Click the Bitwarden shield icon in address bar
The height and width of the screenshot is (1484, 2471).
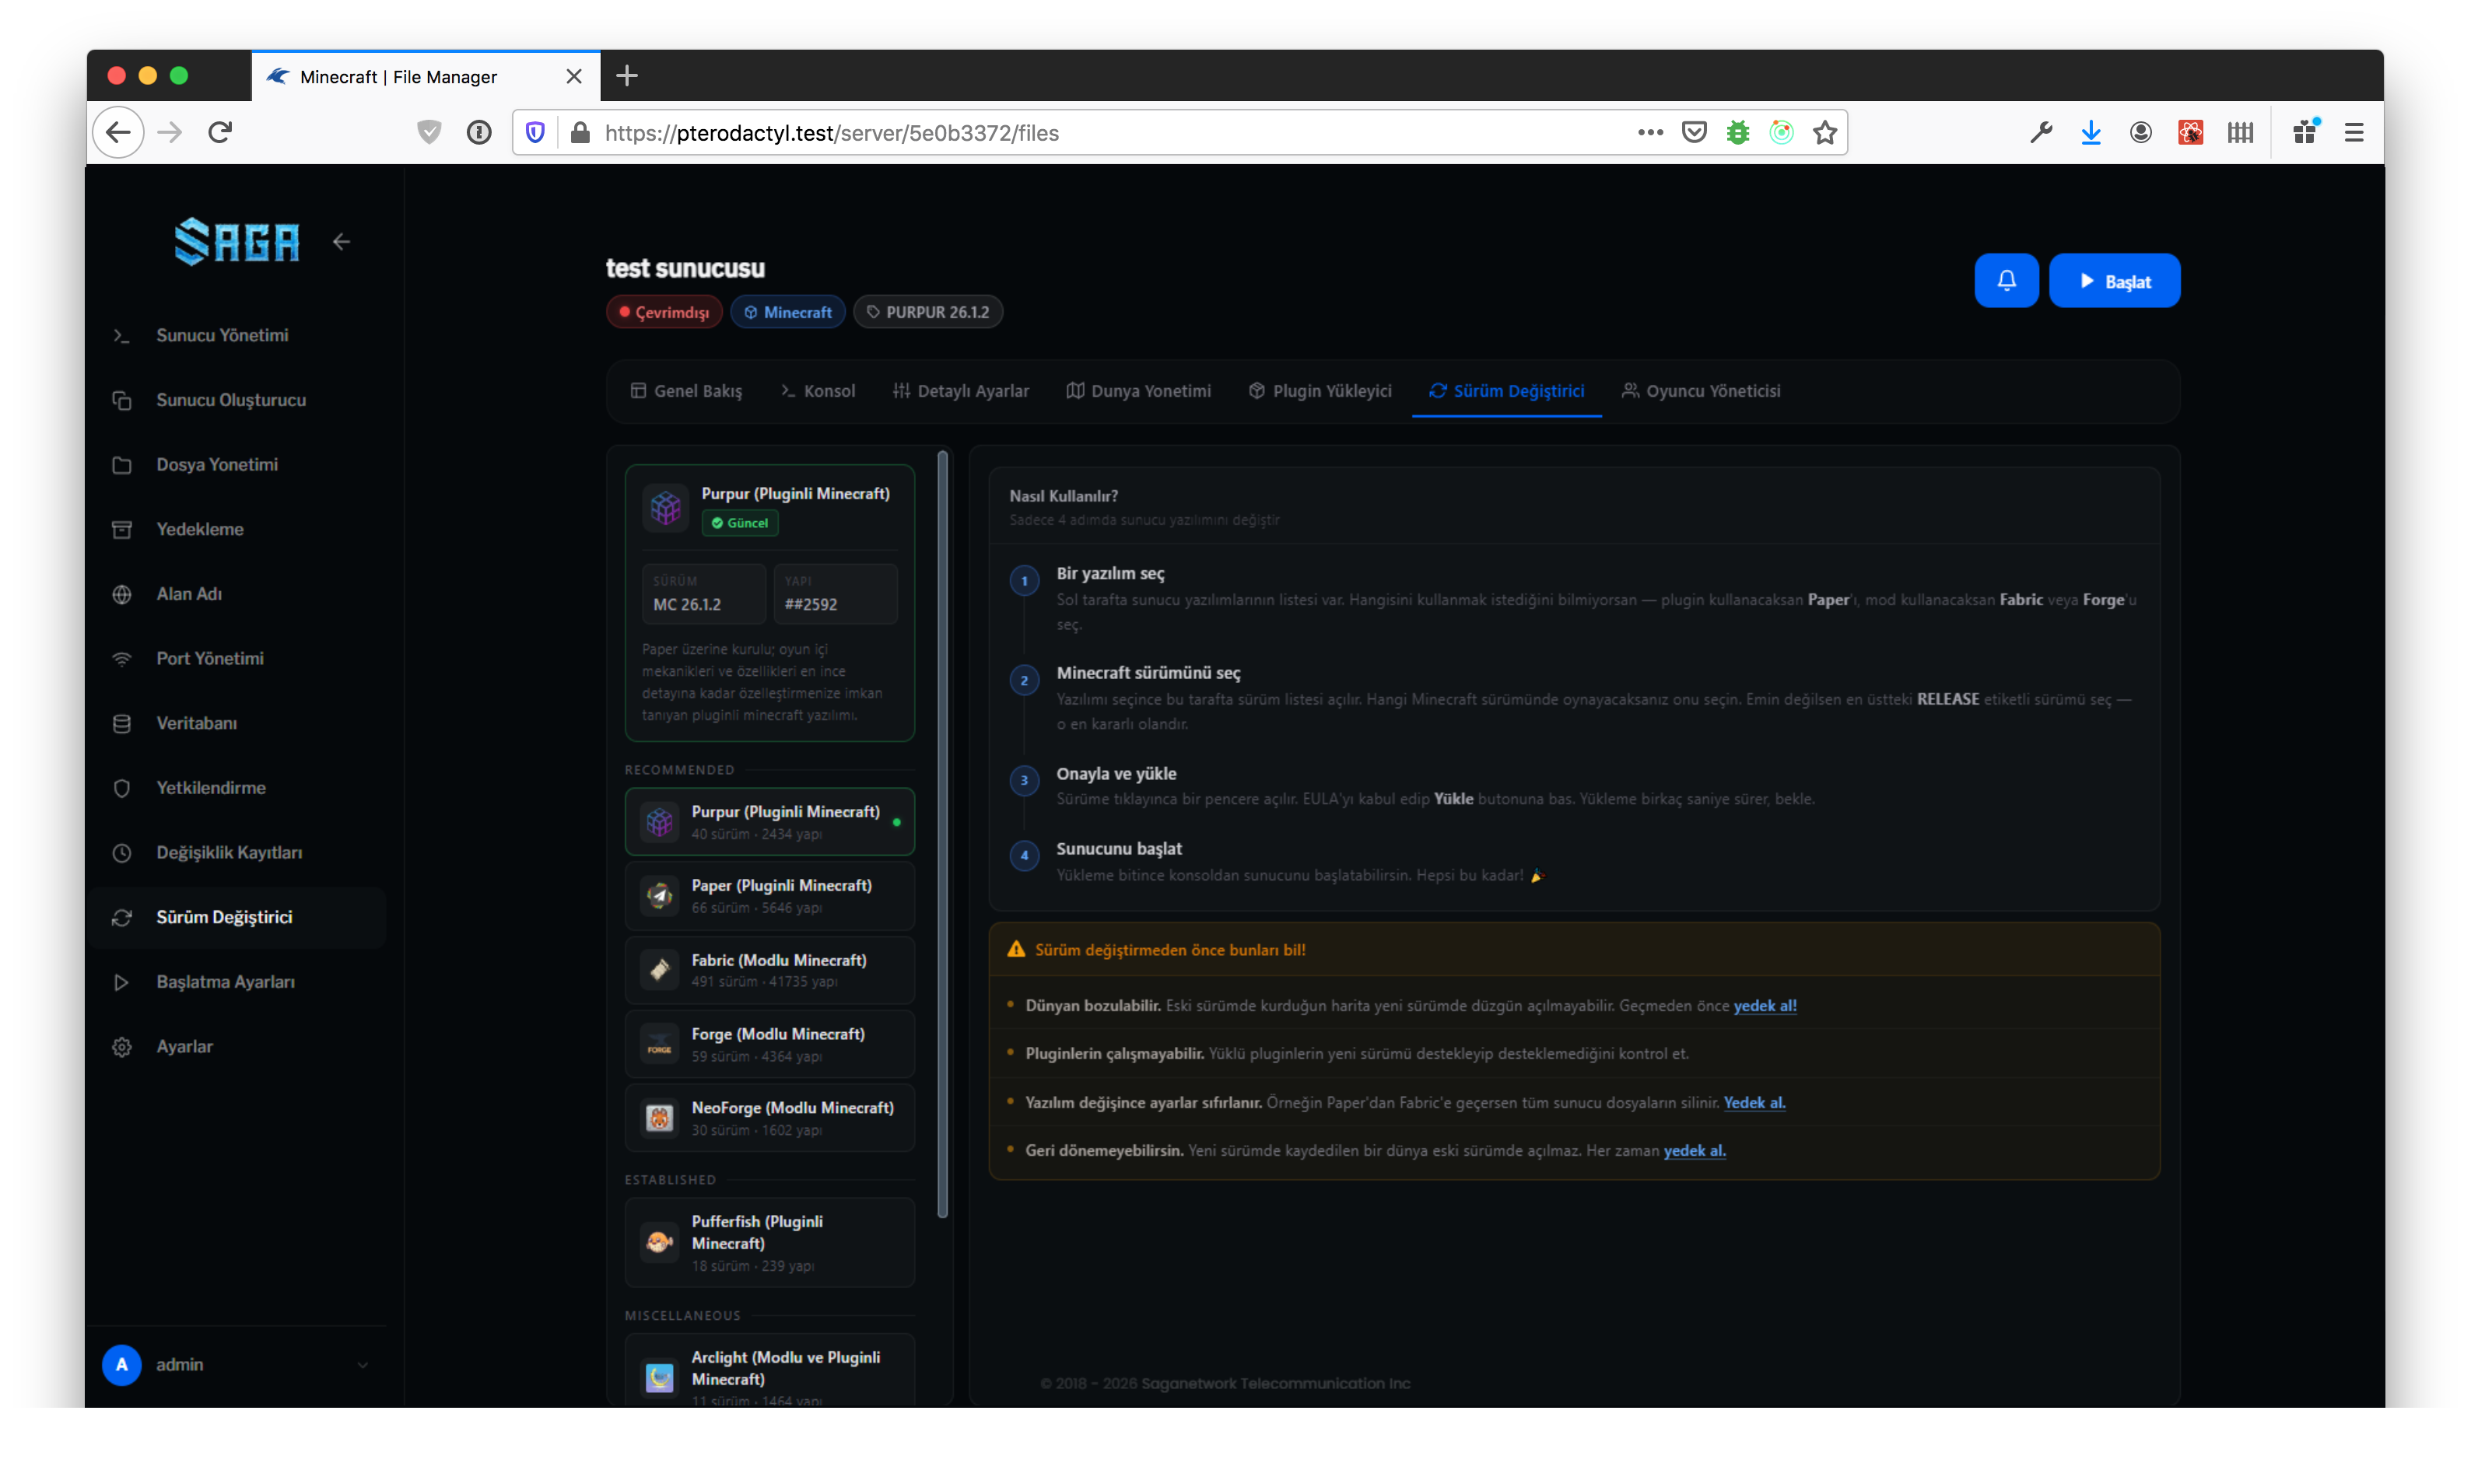[x=535, y=133]
